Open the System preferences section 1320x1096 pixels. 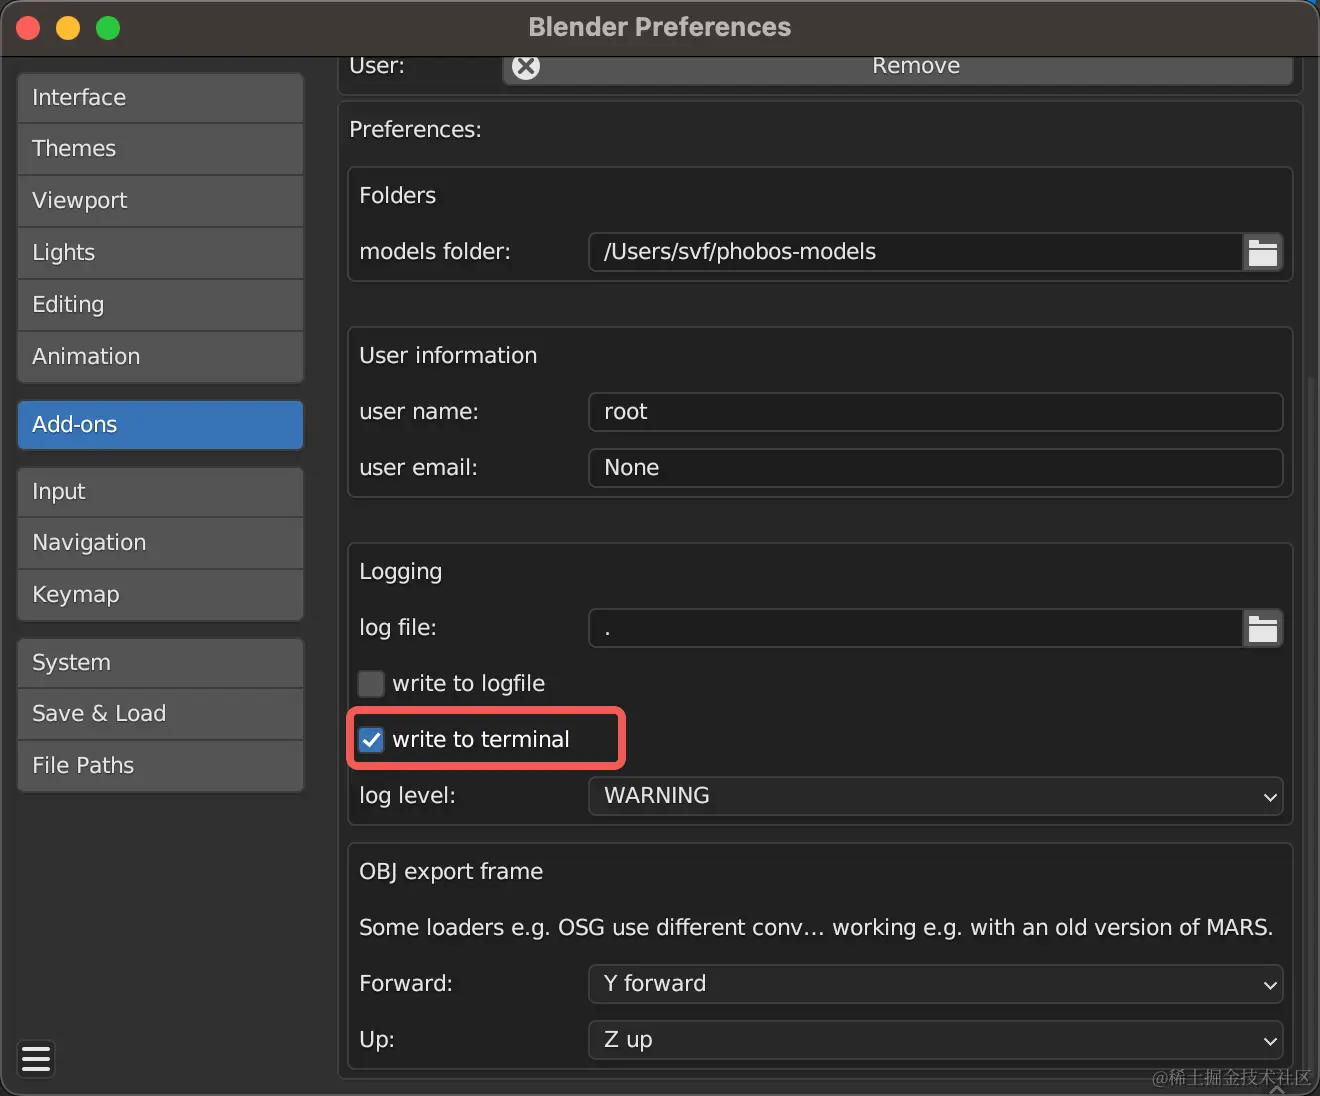tap(160, 663)
